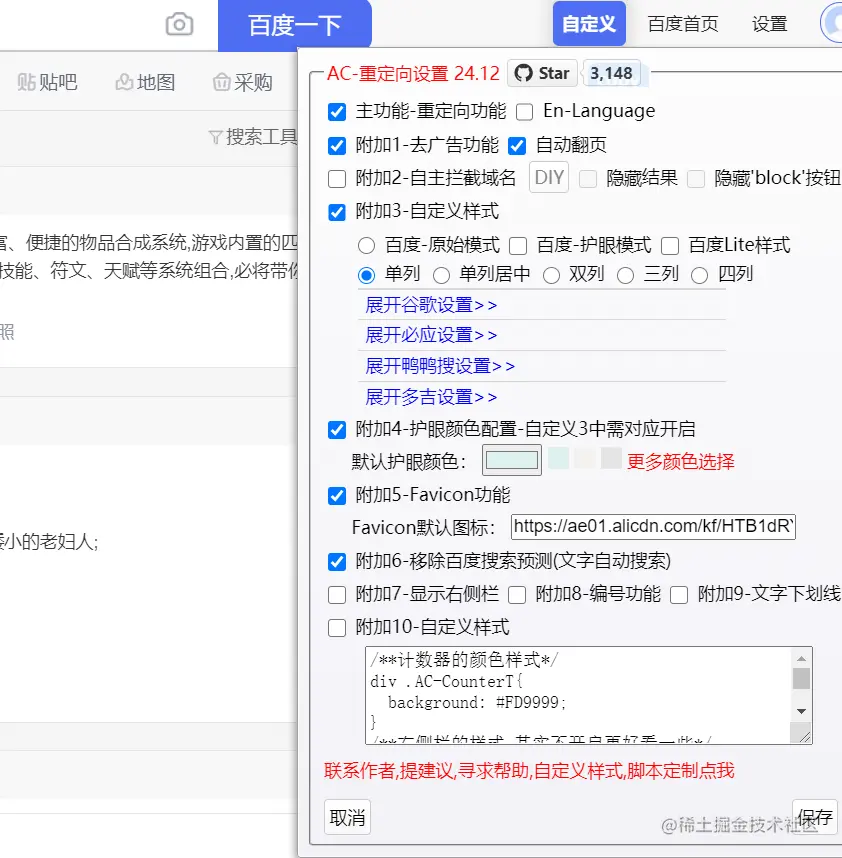This screenshot has width=842, height=858.
Task: Click the textarea scrollbar up arrow
Action: [x=802, y=658]
